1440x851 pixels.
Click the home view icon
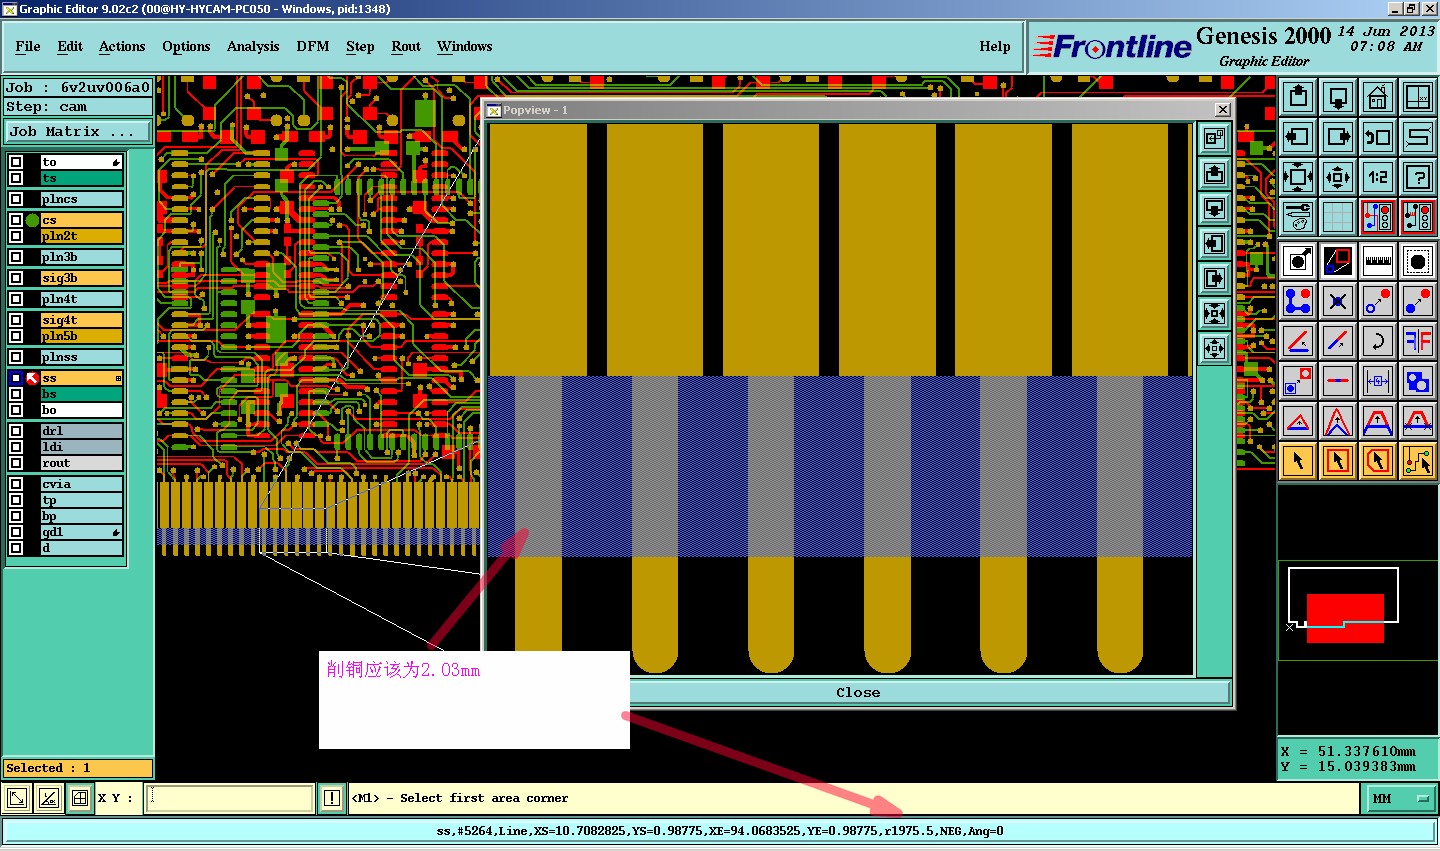pos(1378,97)
